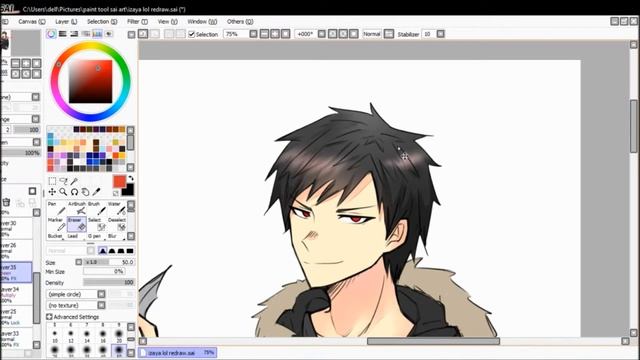Toggle scratchpad panel display
640x360 pixels.
(x=109, y=34)
